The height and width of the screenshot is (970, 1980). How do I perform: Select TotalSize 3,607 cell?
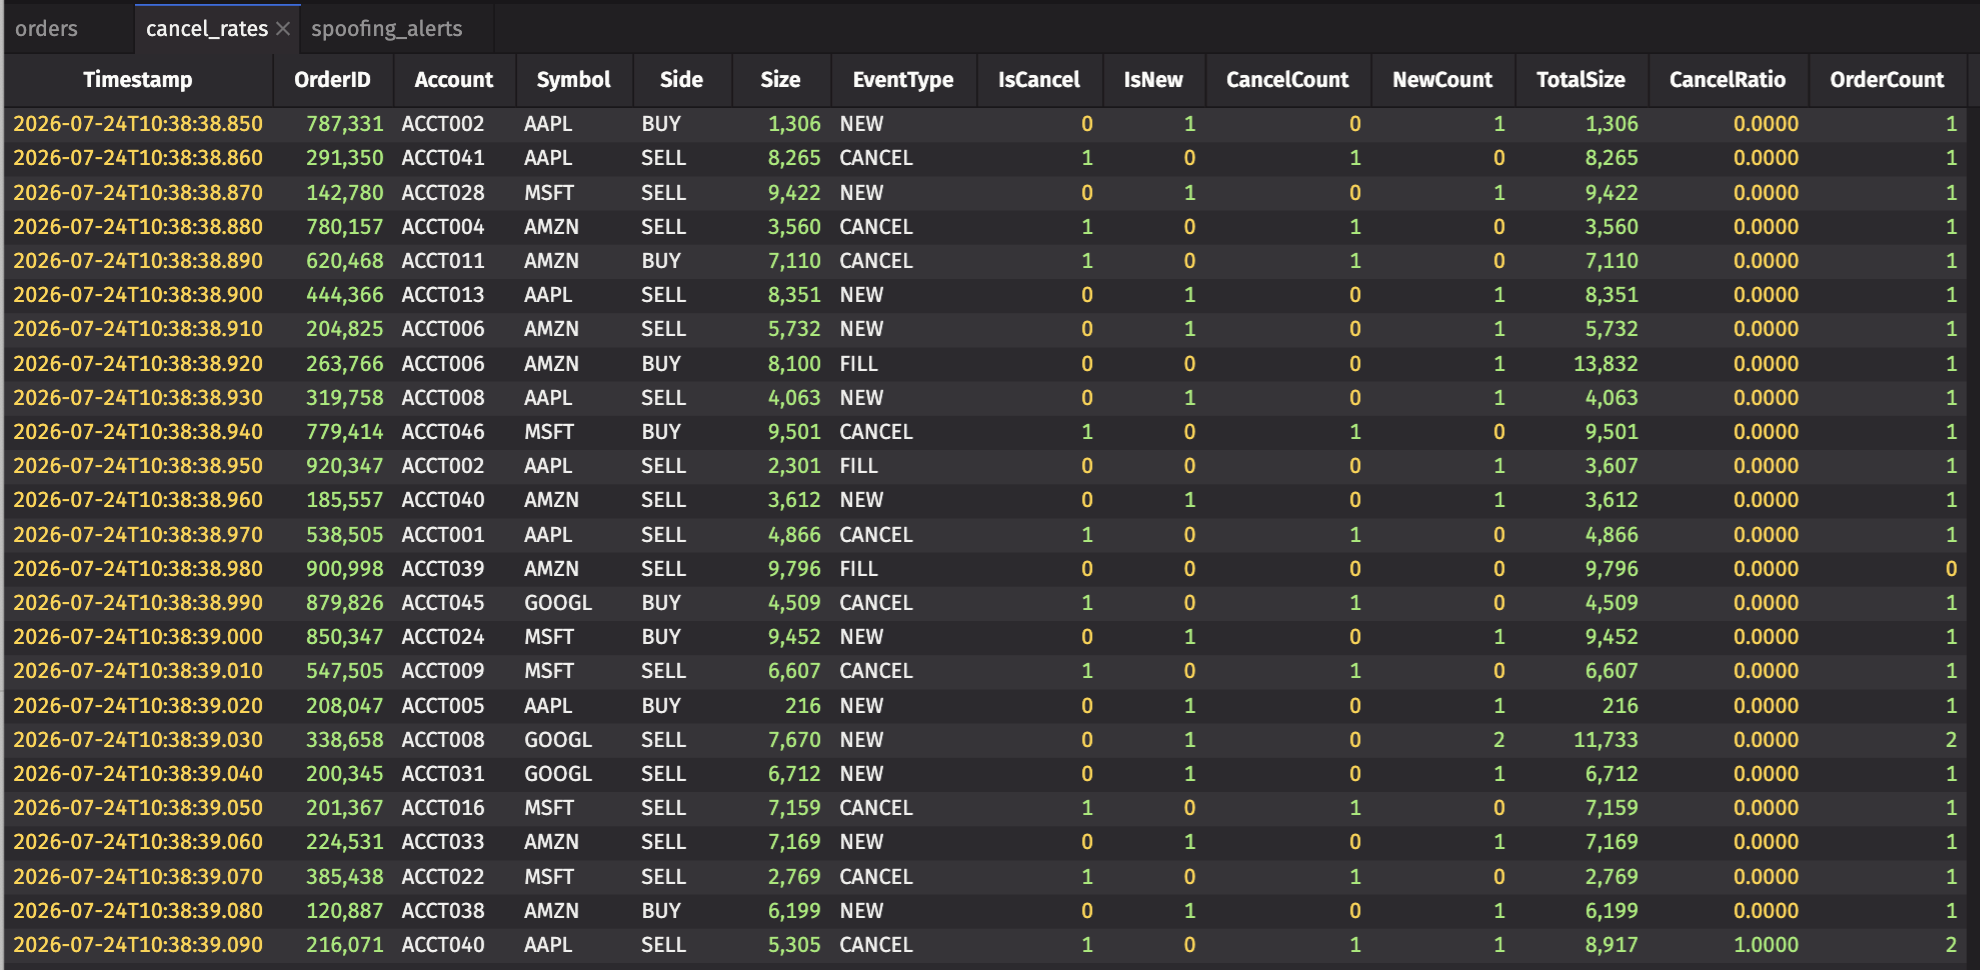[1581, 466]
